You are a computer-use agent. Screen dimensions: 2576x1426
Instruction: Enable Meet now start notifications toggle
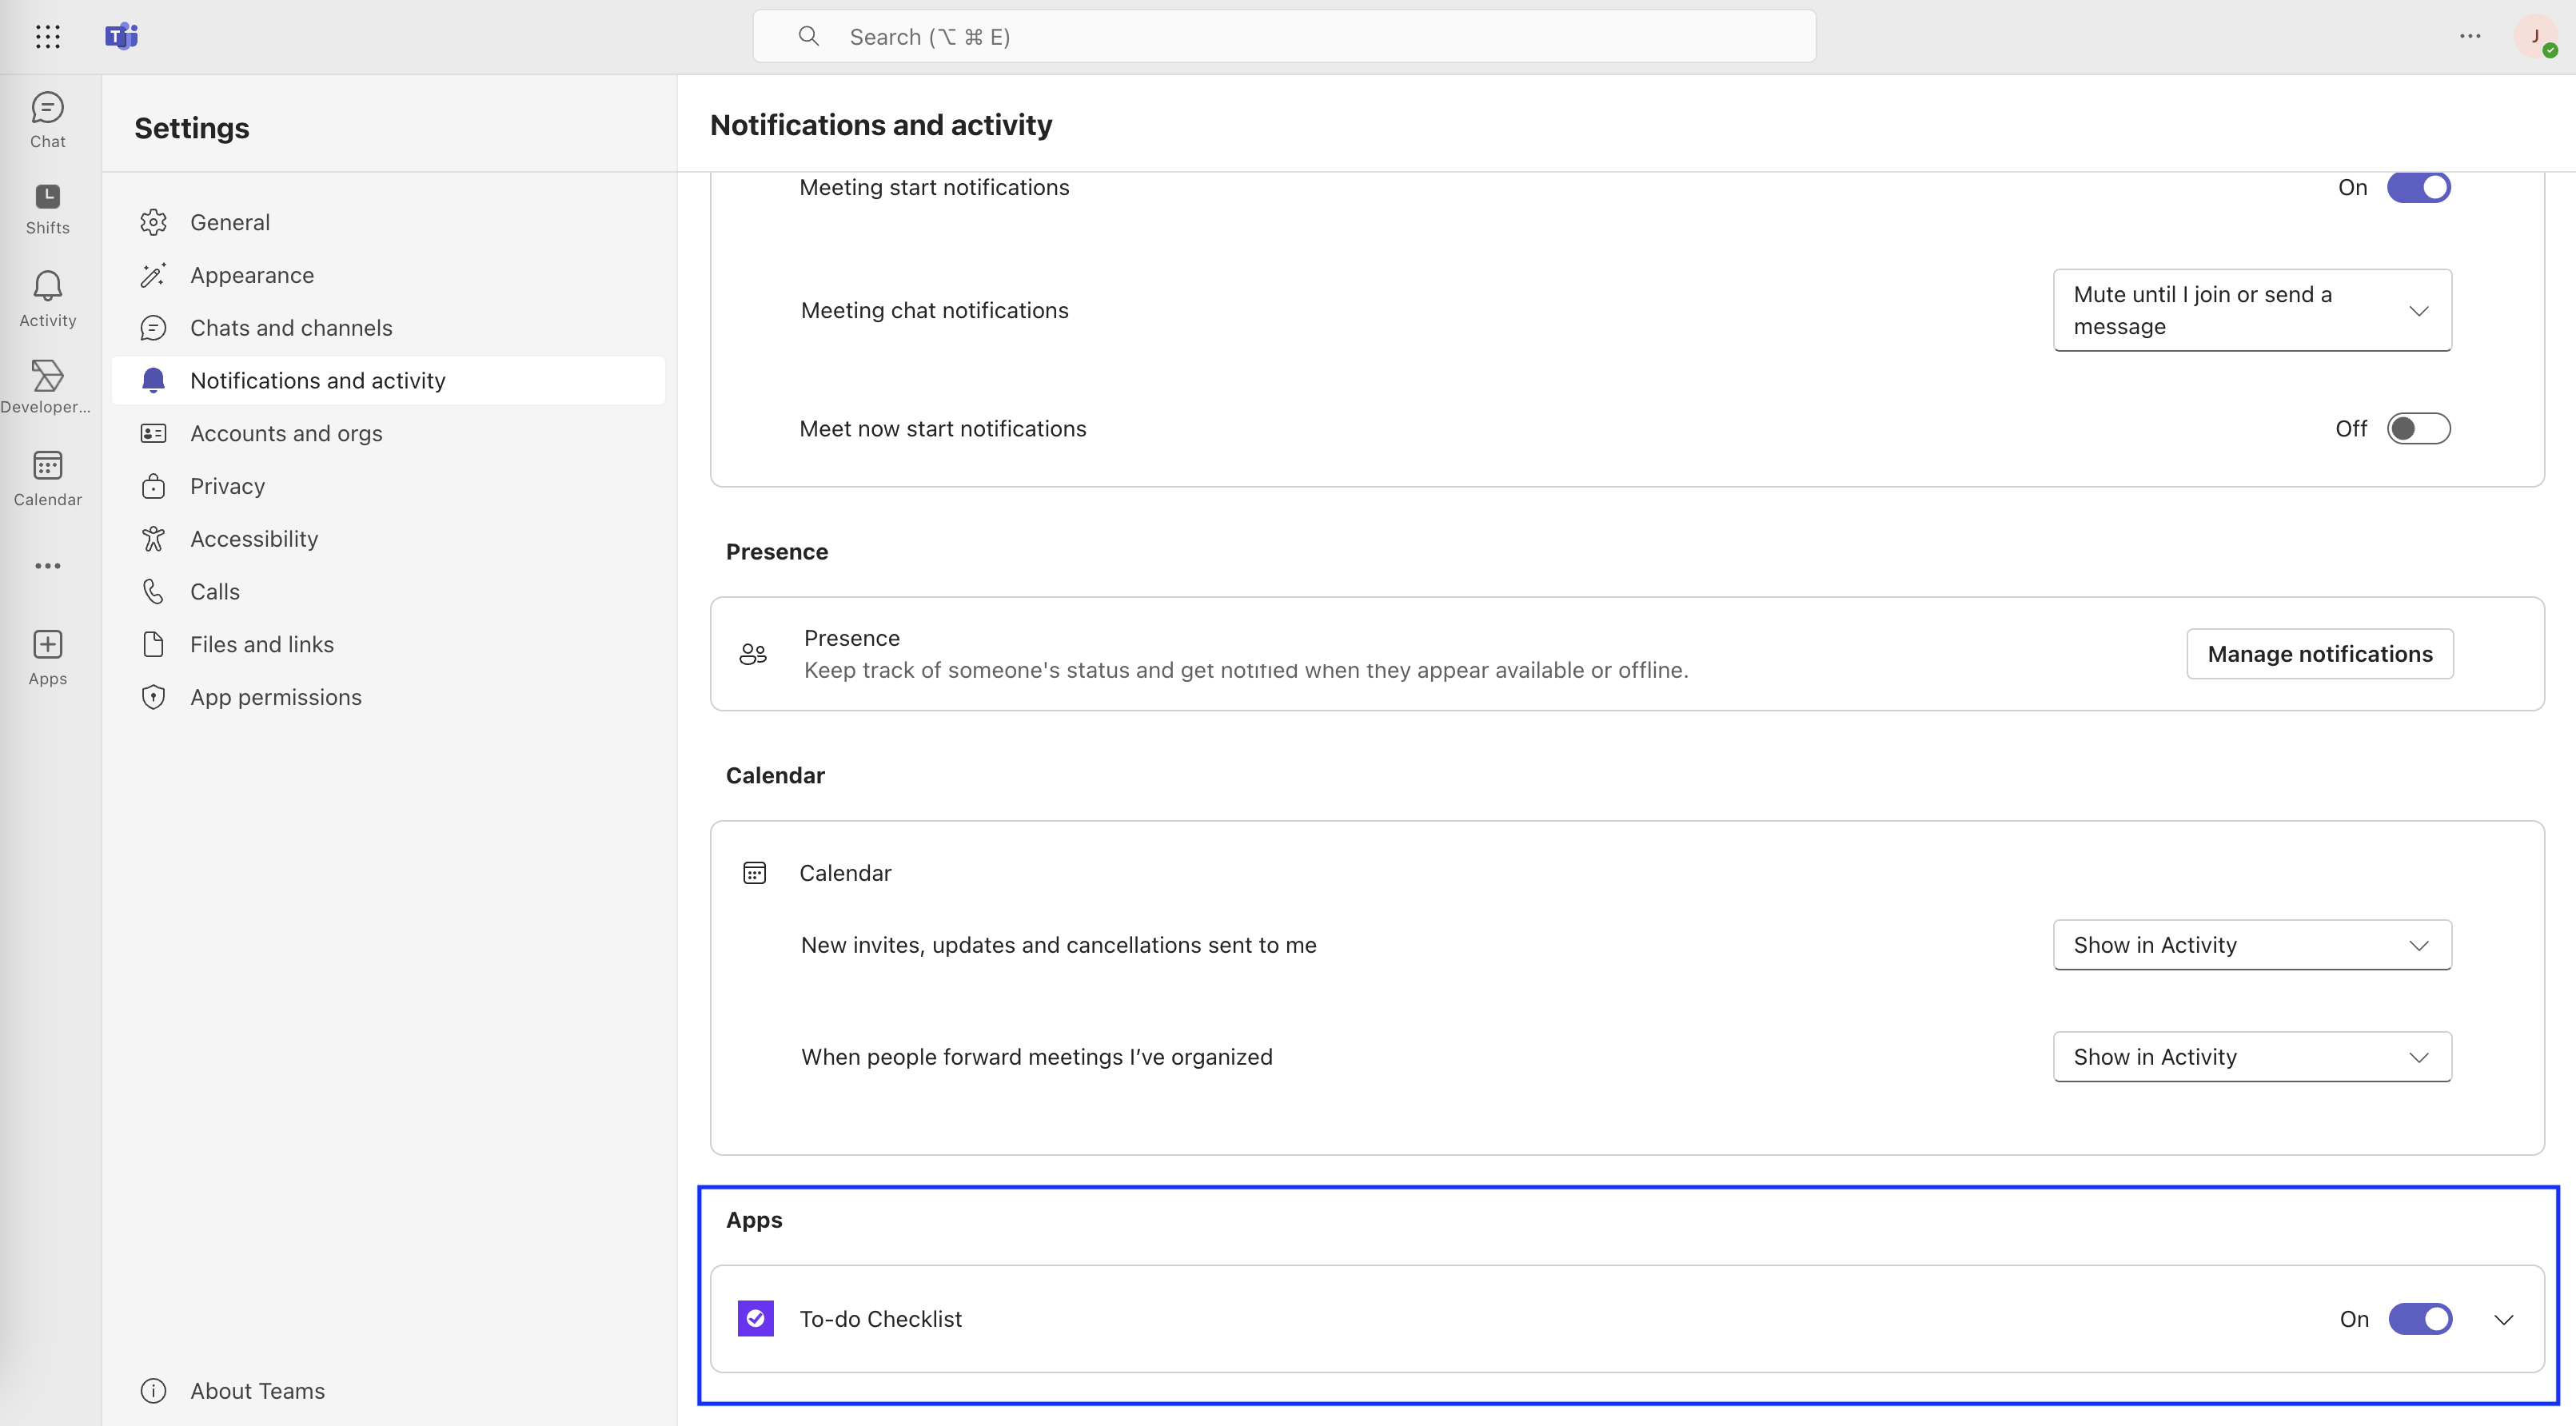click(2418, 428)
